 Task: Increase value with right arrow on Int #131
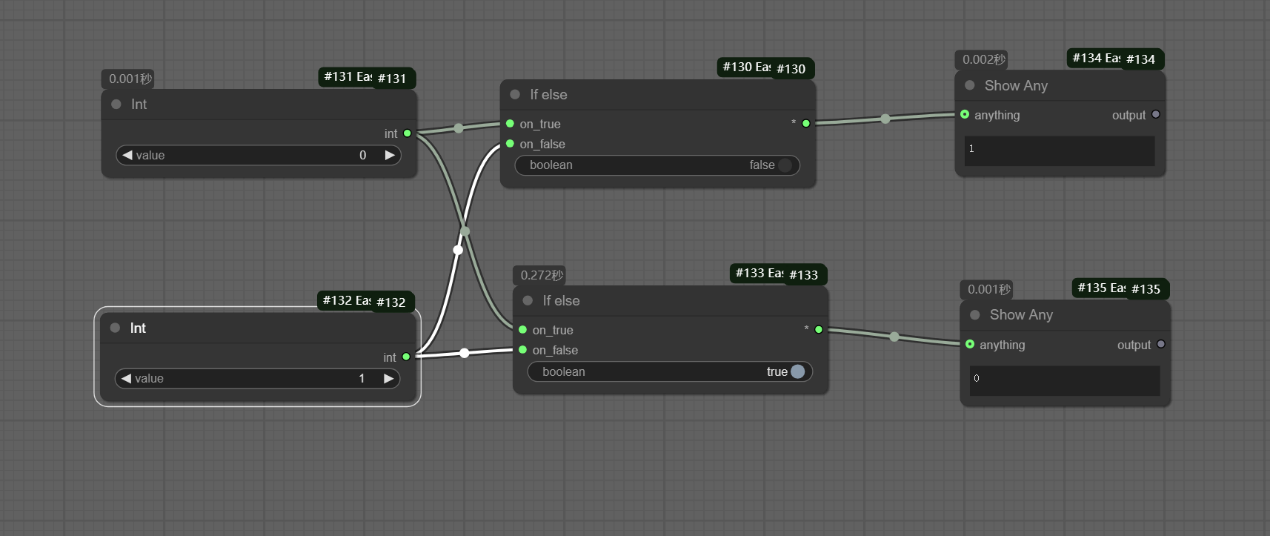(389, 155)
